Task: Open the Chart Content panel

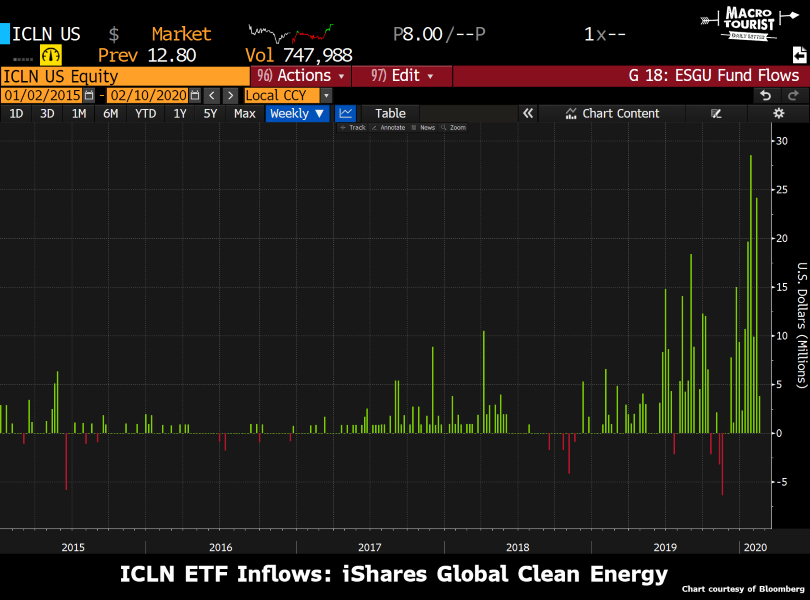Action: pyautogui.click(x=612, y=113)
